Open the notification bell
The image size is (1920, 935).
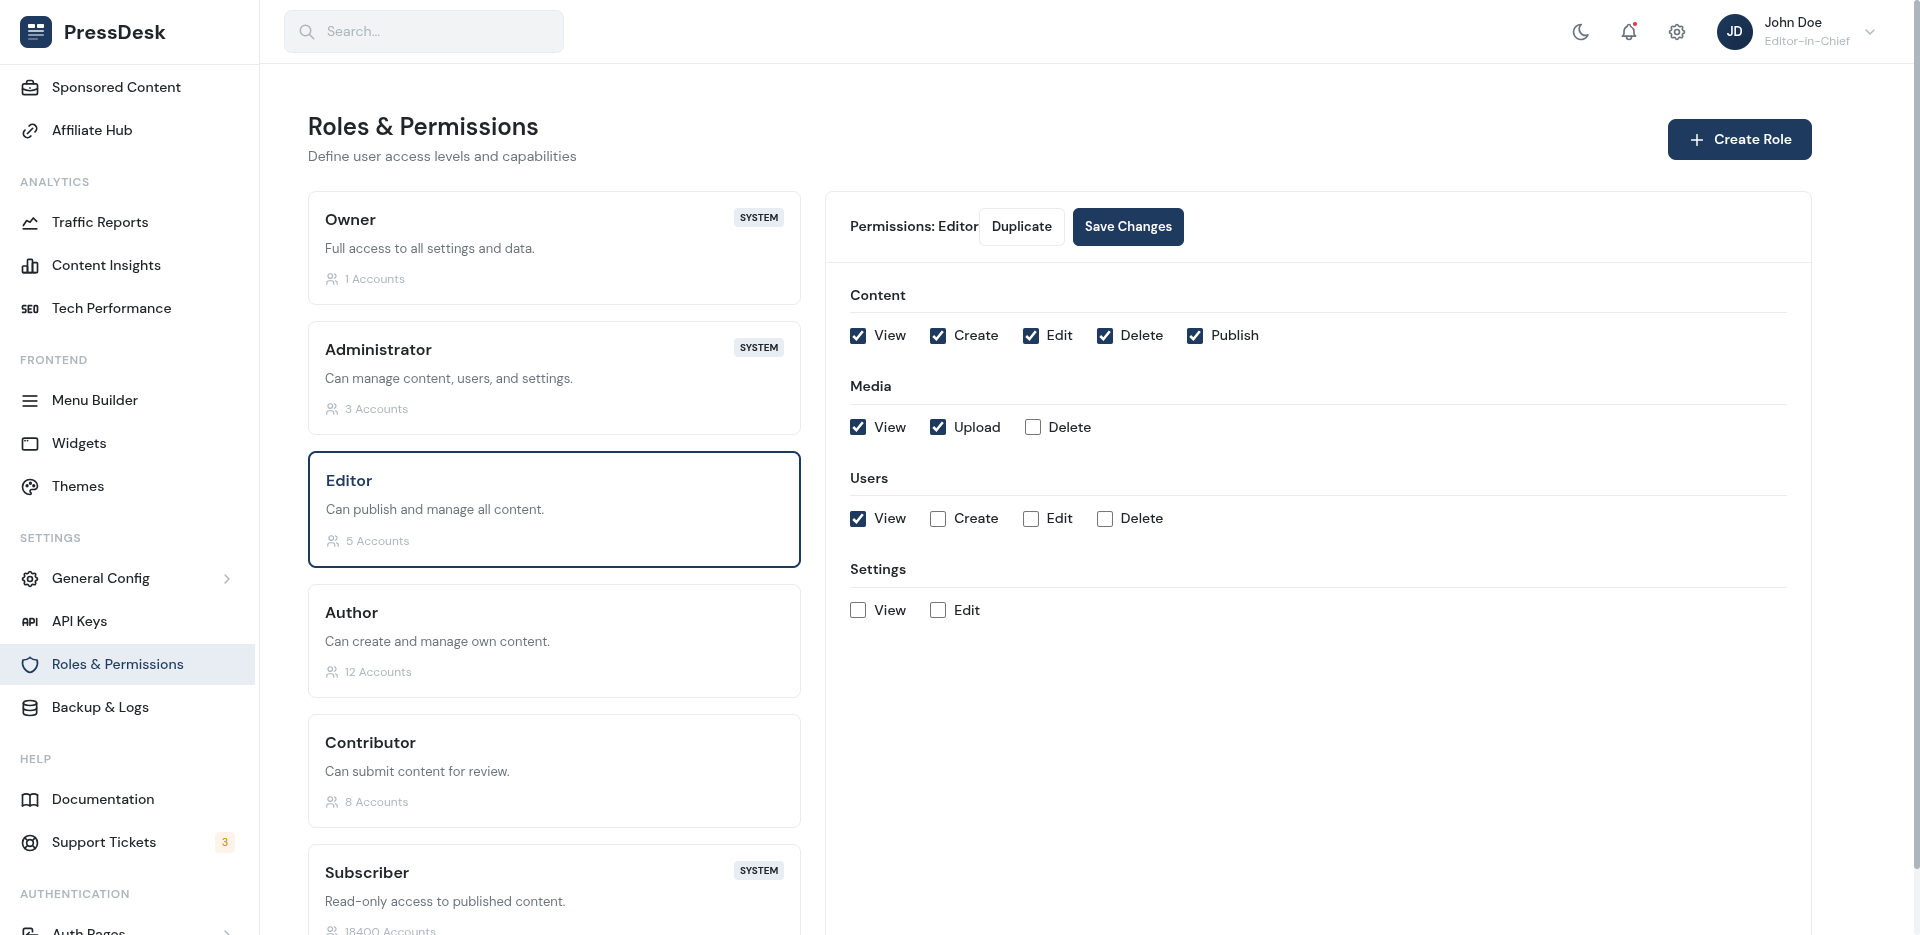[x=1629, y=31]
